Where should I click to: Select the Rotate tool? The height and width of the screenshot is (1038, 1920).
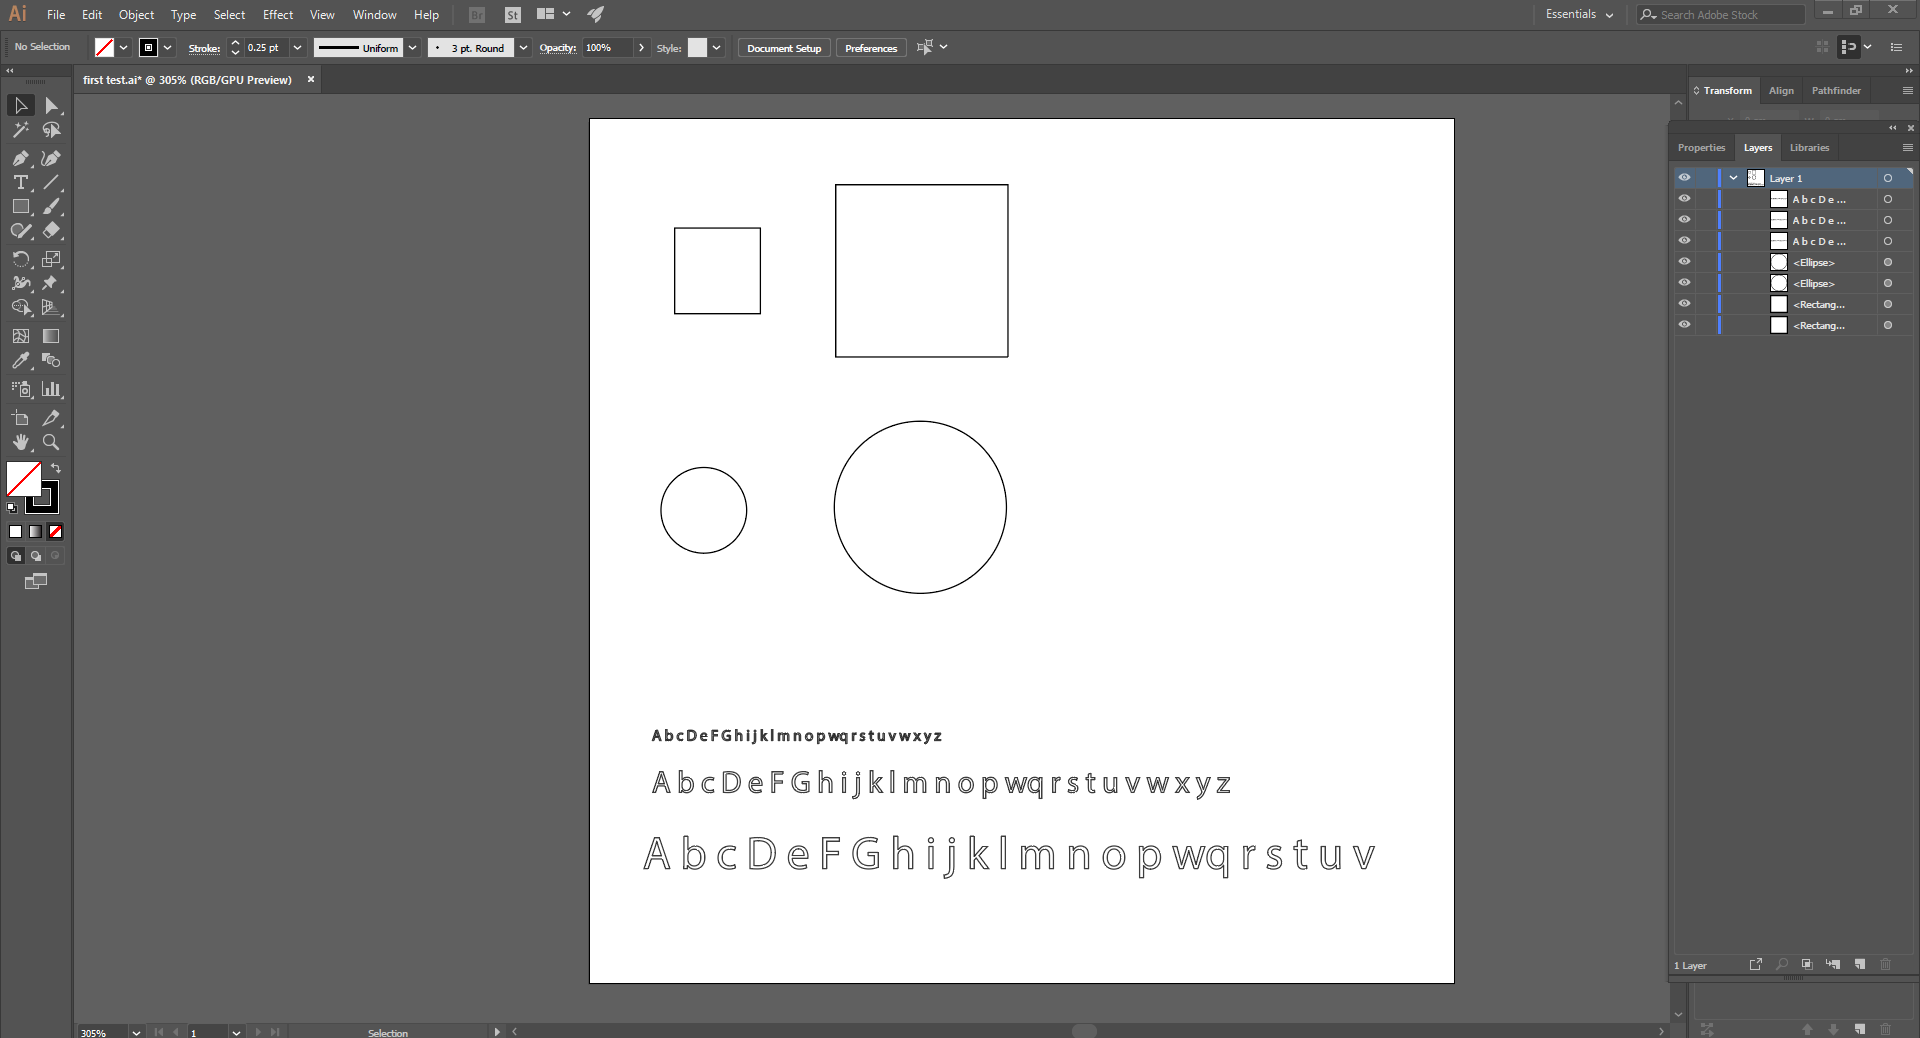pos(21,259)
